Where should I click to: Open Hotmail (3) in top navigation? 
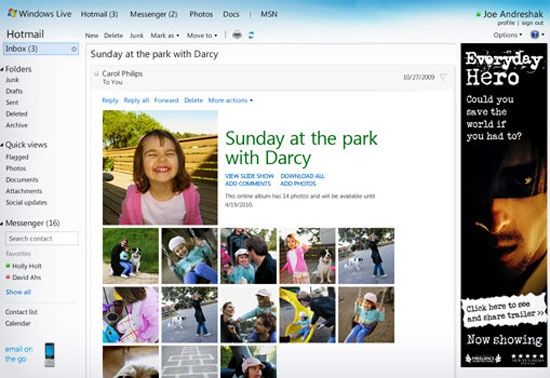point(99,14)
